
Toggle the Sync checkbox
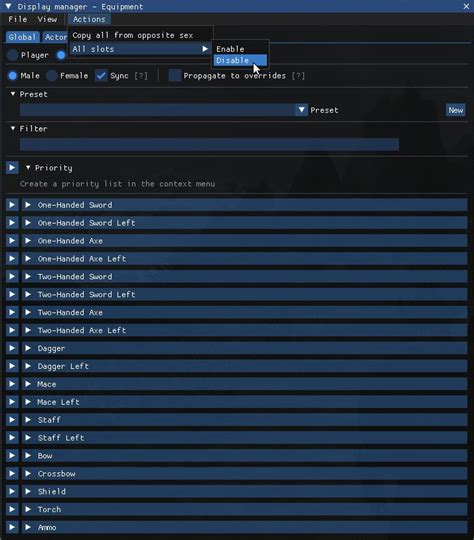[x=101, y=76]
